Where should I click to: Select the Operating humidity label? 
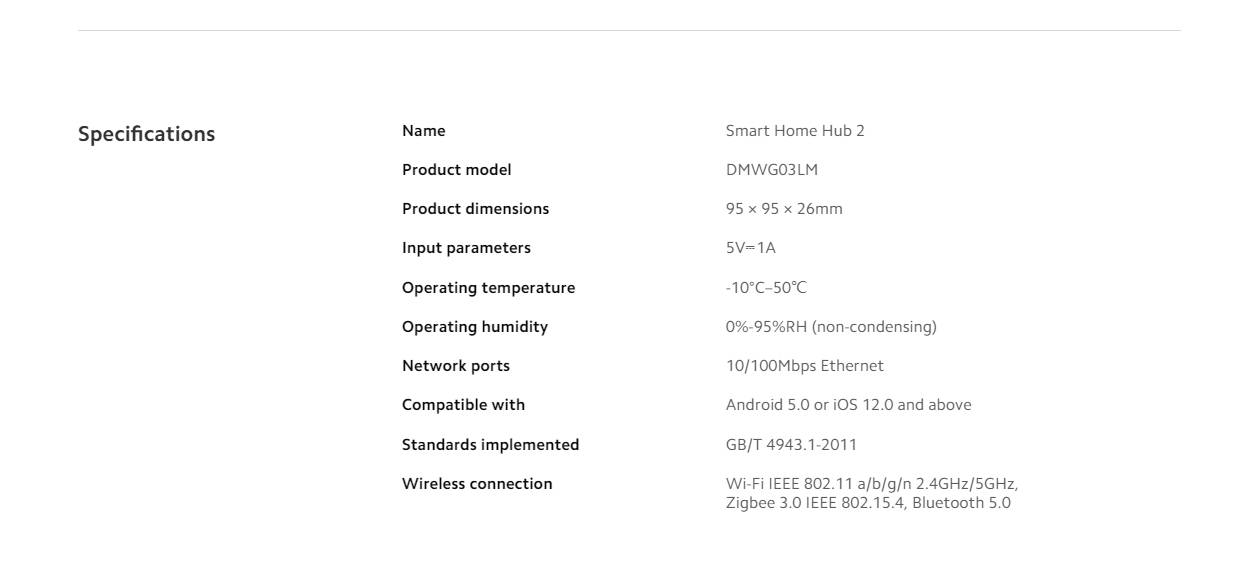[x=475, y=327]
